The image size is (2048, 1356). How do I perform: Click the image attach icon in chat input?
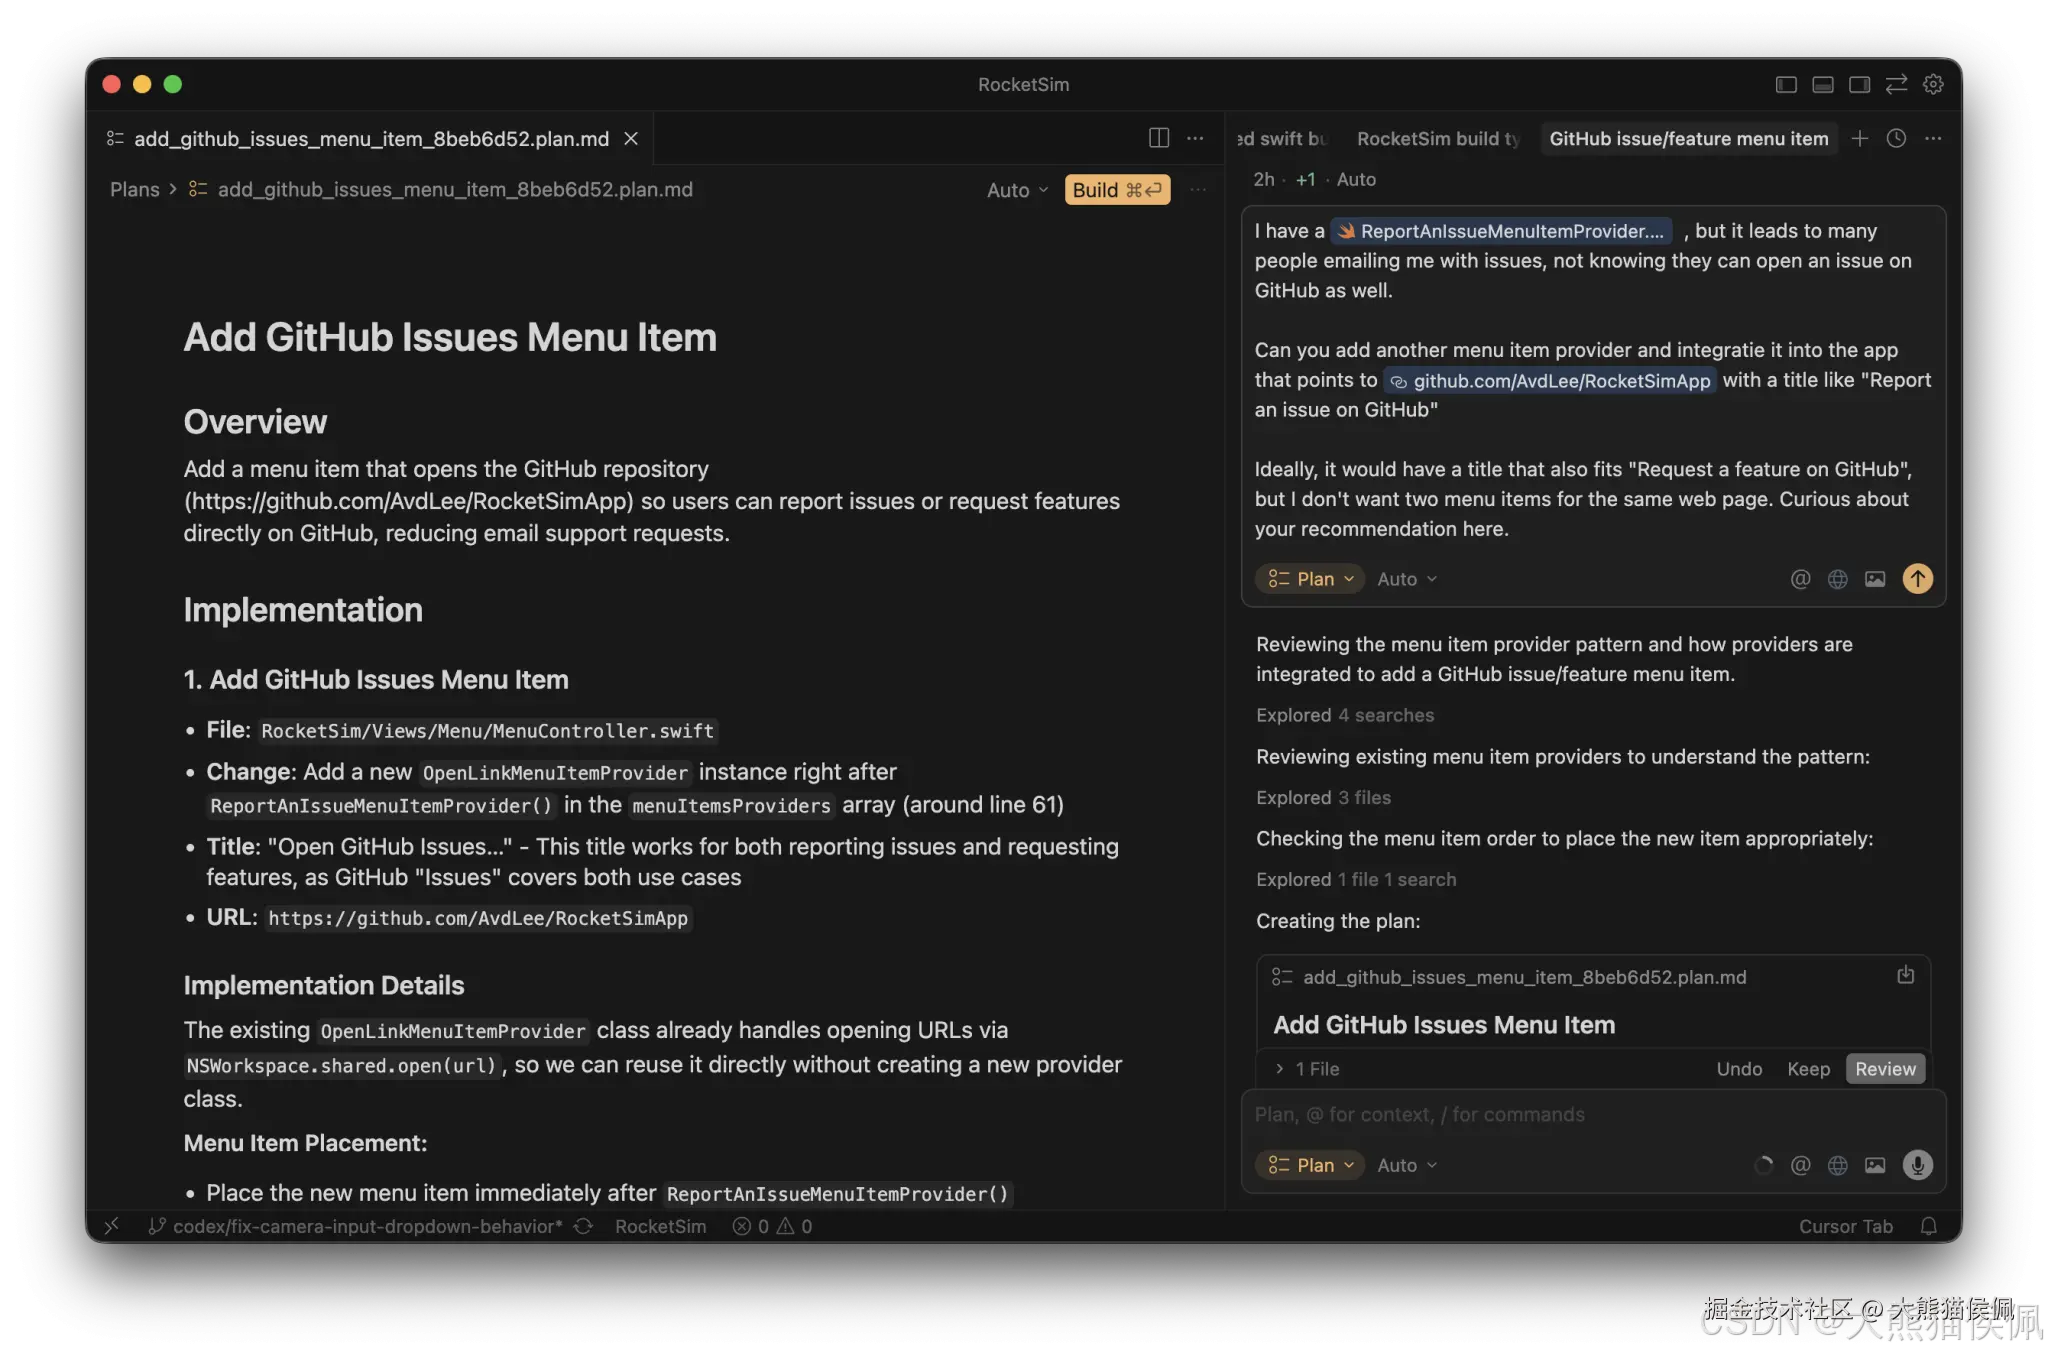tap(1875, 1165)
